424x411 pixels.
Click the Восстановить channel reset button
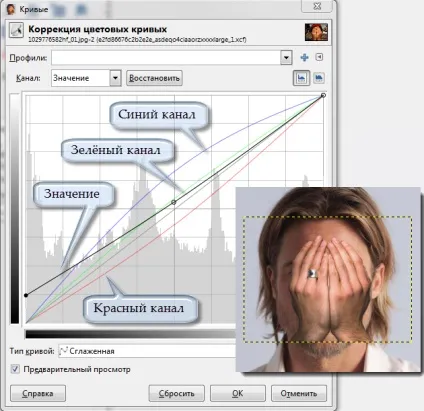coord(154,78)
